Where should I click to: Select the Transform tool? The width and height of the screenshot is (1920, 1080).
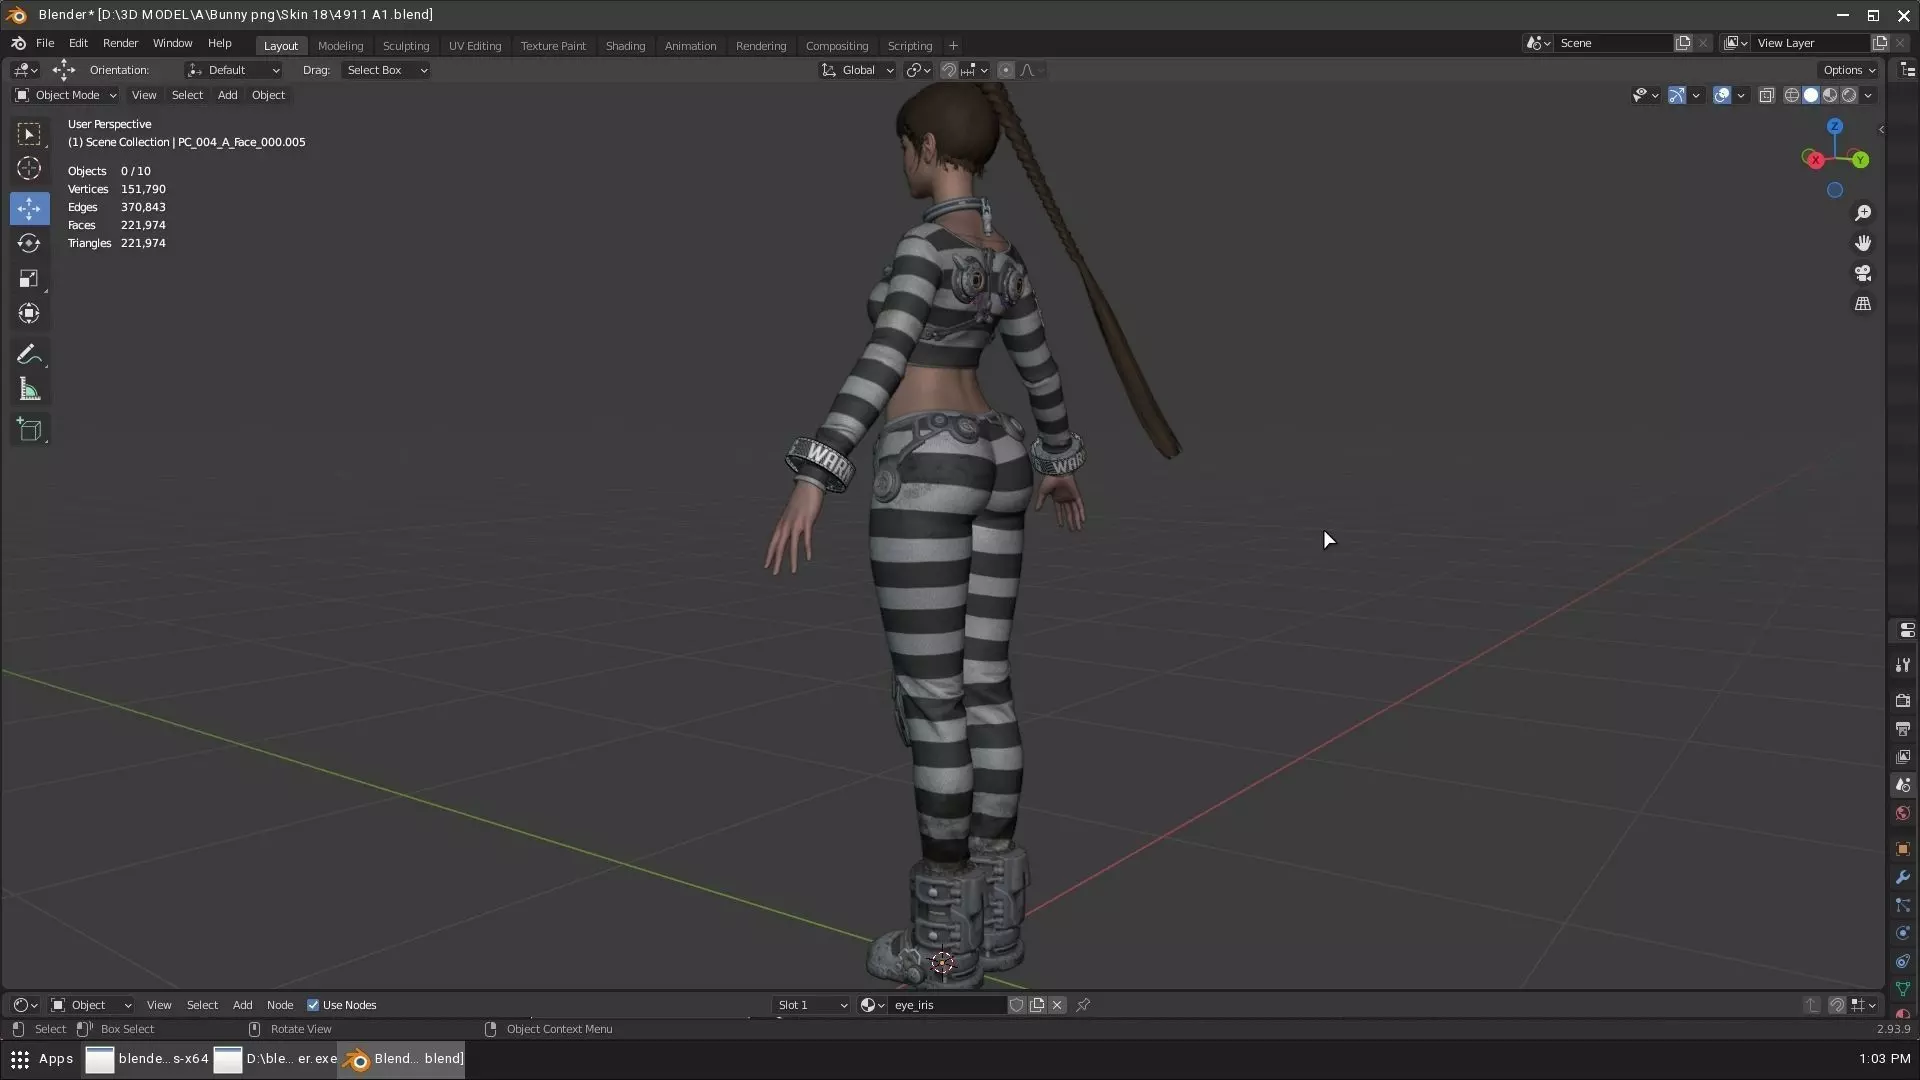pyautogui.click(x=29, y=313)
